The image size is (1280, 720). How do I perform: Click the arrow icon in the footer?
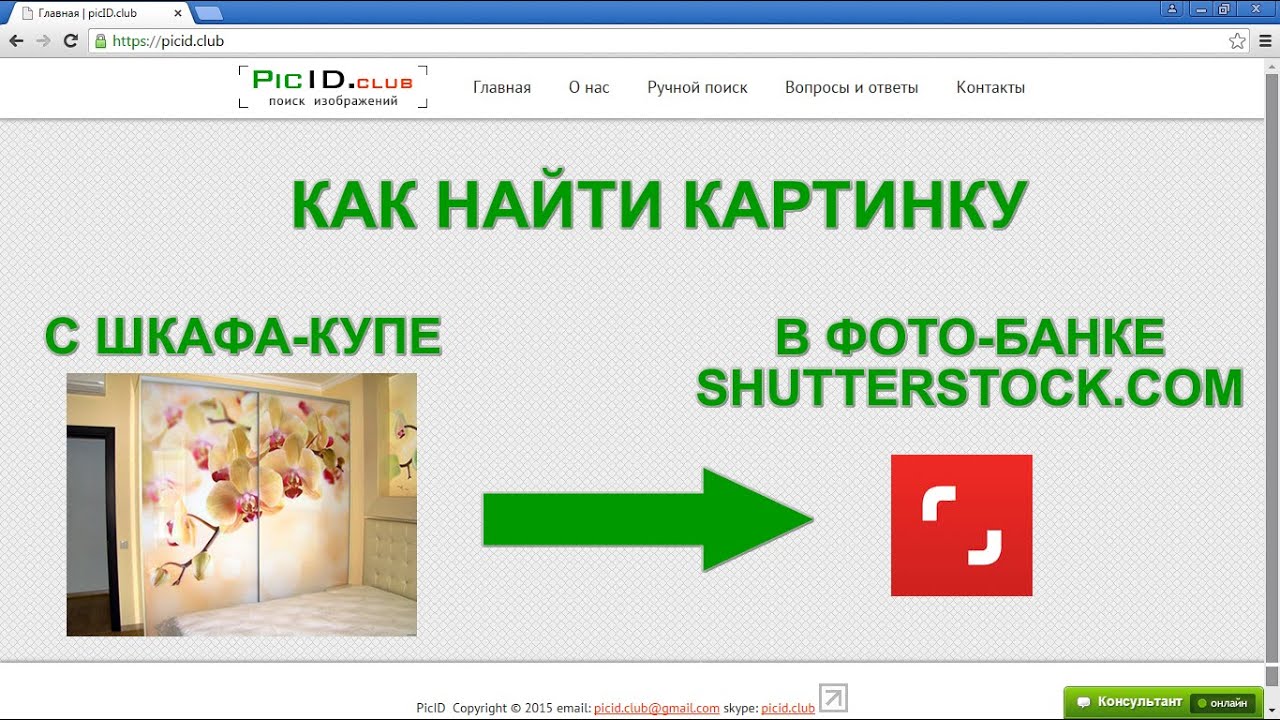(x=833, y=698)
